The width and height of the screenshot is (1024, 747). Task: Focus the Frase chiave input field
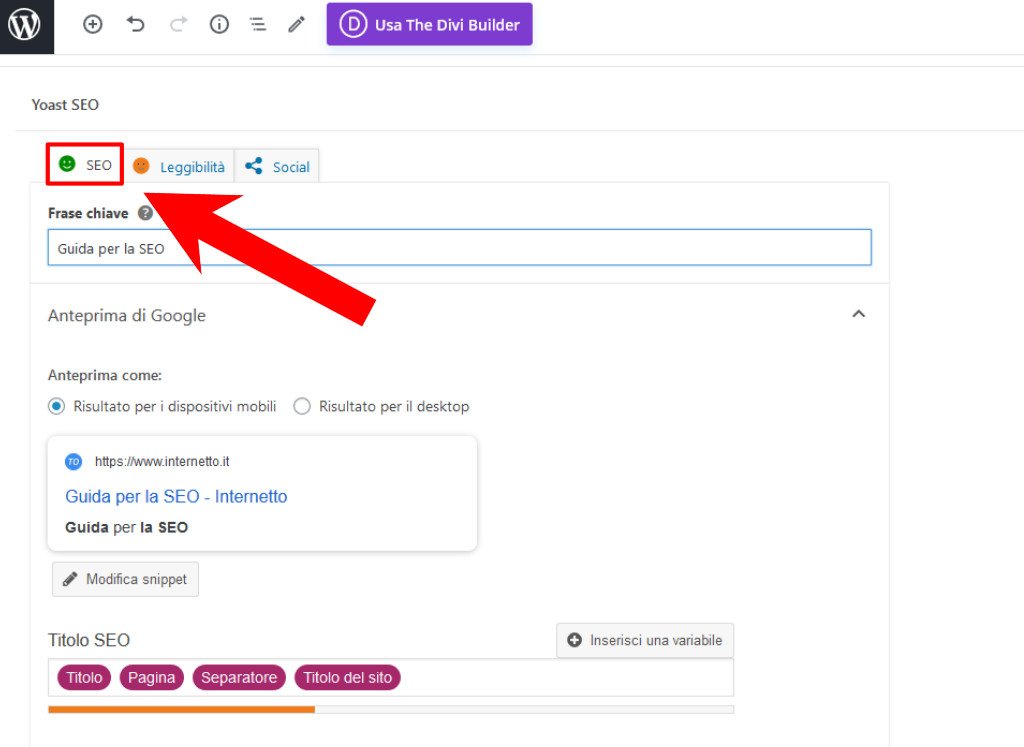(x=459, y=247)
